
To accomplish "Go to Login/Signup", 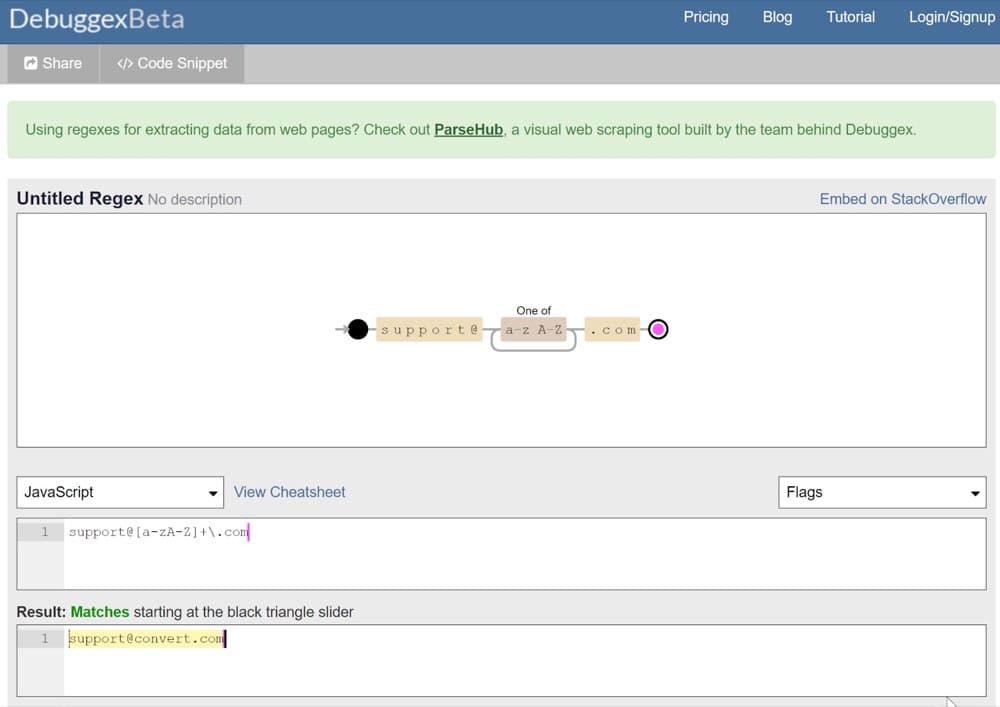I will point(952,17).
